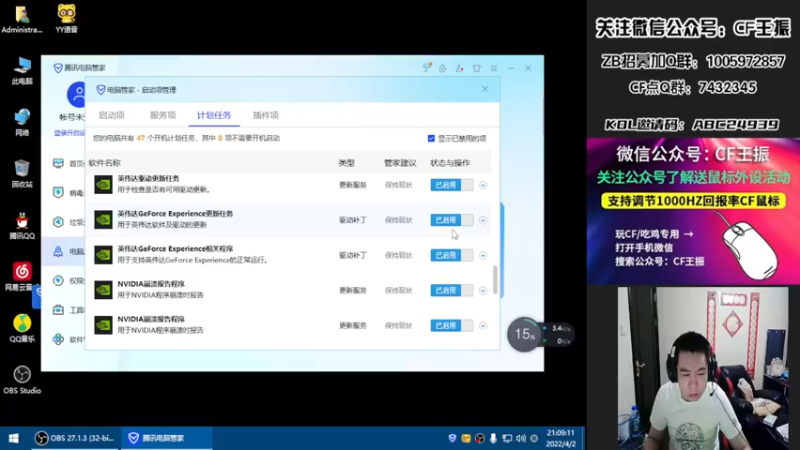Screen dimensions: 800x450
Task: Open the 垃圾清理 icon in the sidebar
Action: tap(58, 222)
